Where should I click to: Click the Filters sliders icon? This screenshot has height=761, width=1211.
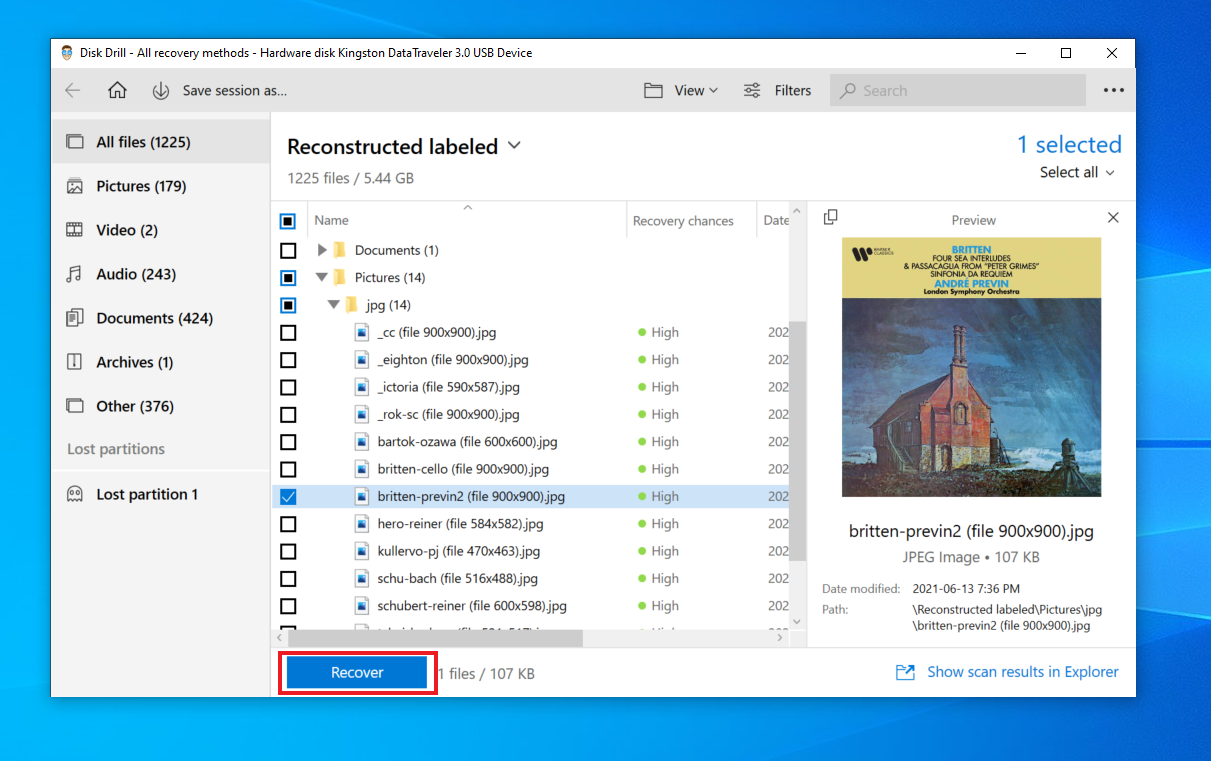752,90
